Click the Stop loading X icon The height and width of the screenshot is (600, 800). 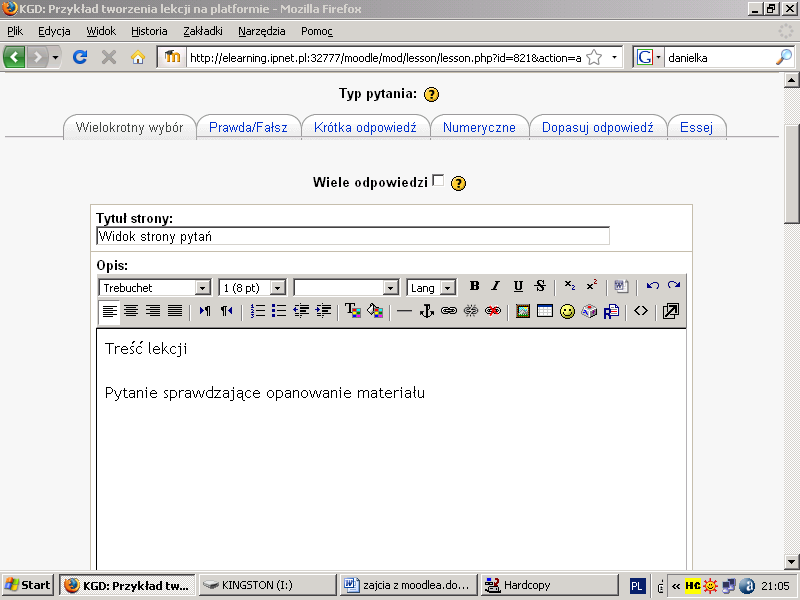pyautogui.click(x=109, y=57)
